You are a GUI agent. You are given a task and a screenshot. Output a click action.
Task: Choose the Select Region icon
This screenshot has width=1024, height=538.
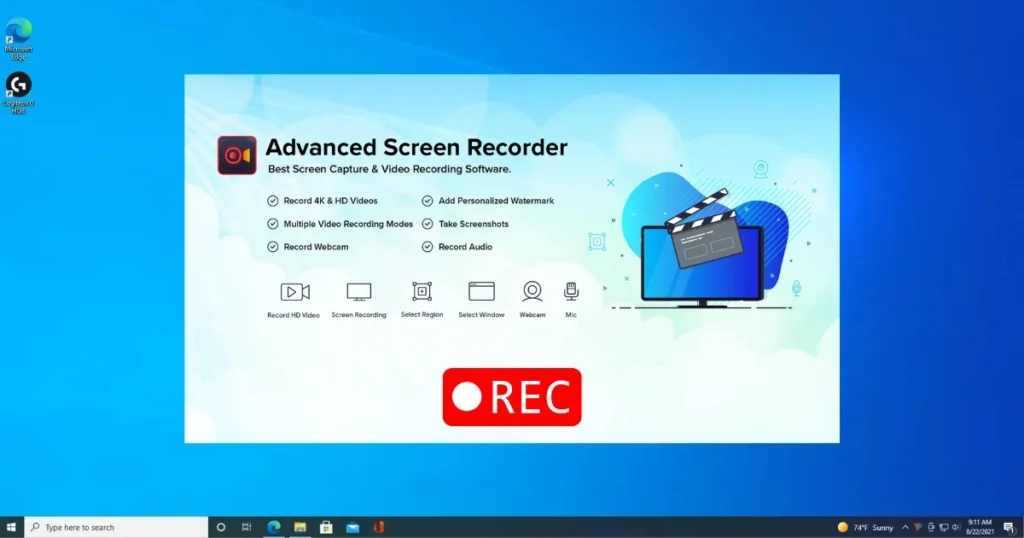[422, 291]
